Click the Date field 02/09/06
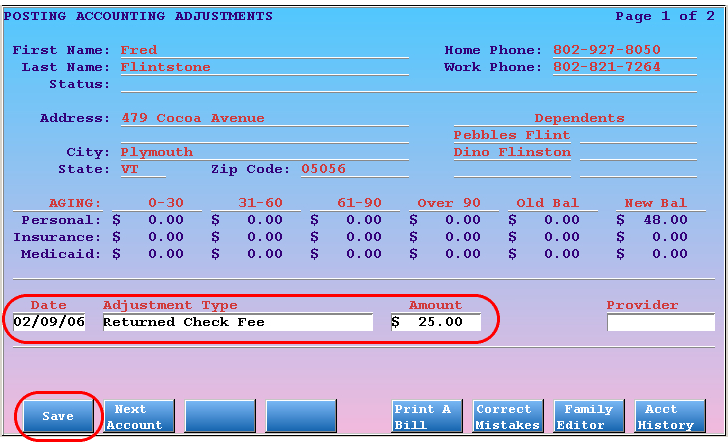This screenshot has height=442, width=728. coord(49,322)
